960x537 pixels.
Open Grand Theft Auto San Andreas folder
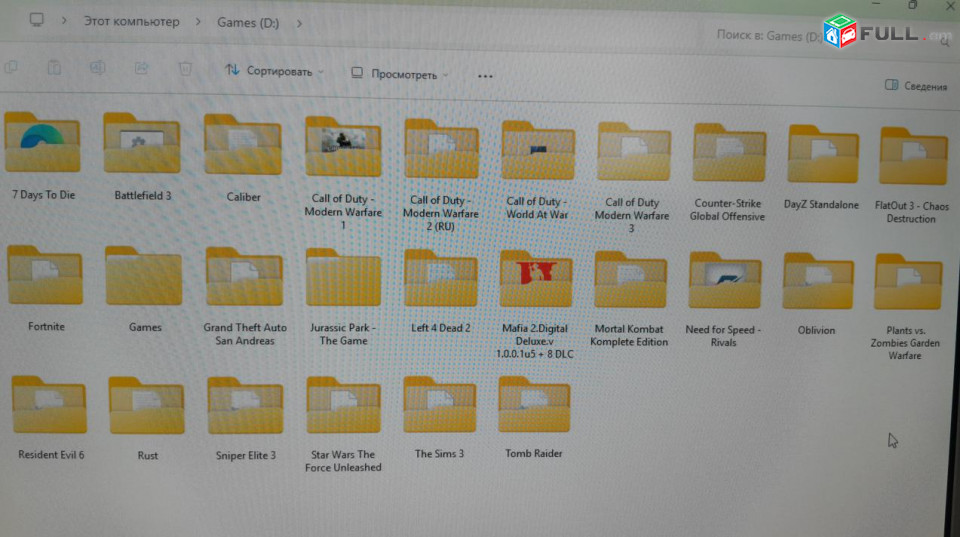click(244, 276)
